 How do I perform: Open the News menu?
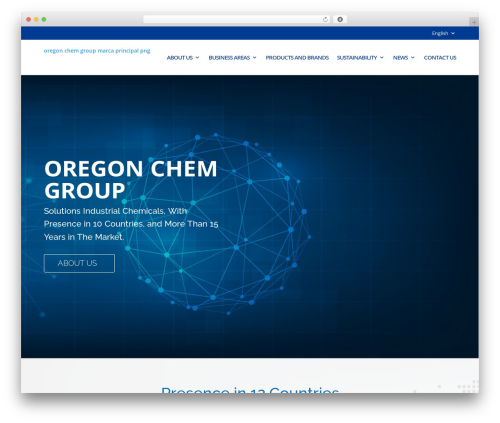(x=400, y=58)
